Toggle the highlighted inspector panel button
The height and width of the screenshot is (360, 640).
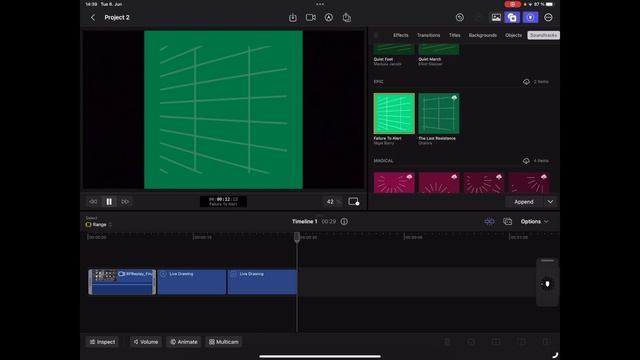tap(530, 18)
